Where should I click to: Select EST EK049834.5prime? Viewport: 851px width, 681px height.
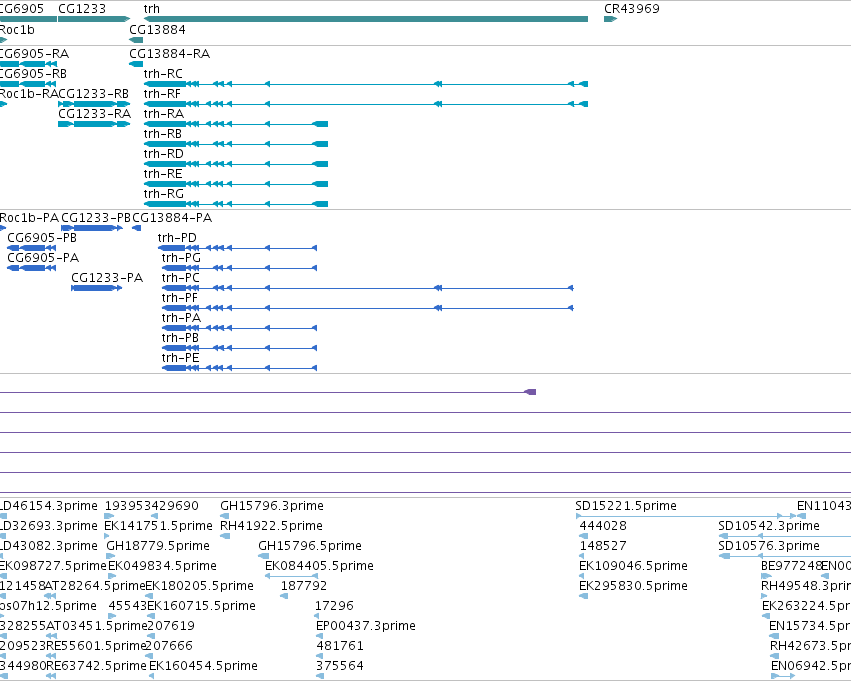162,566
